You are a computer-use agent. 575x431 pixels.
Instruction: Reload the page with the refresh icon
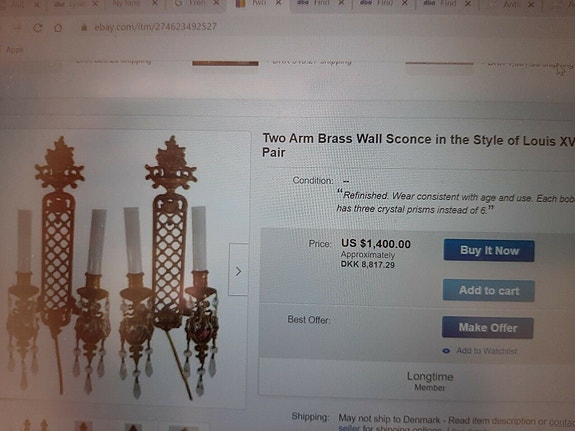point(37,28)
